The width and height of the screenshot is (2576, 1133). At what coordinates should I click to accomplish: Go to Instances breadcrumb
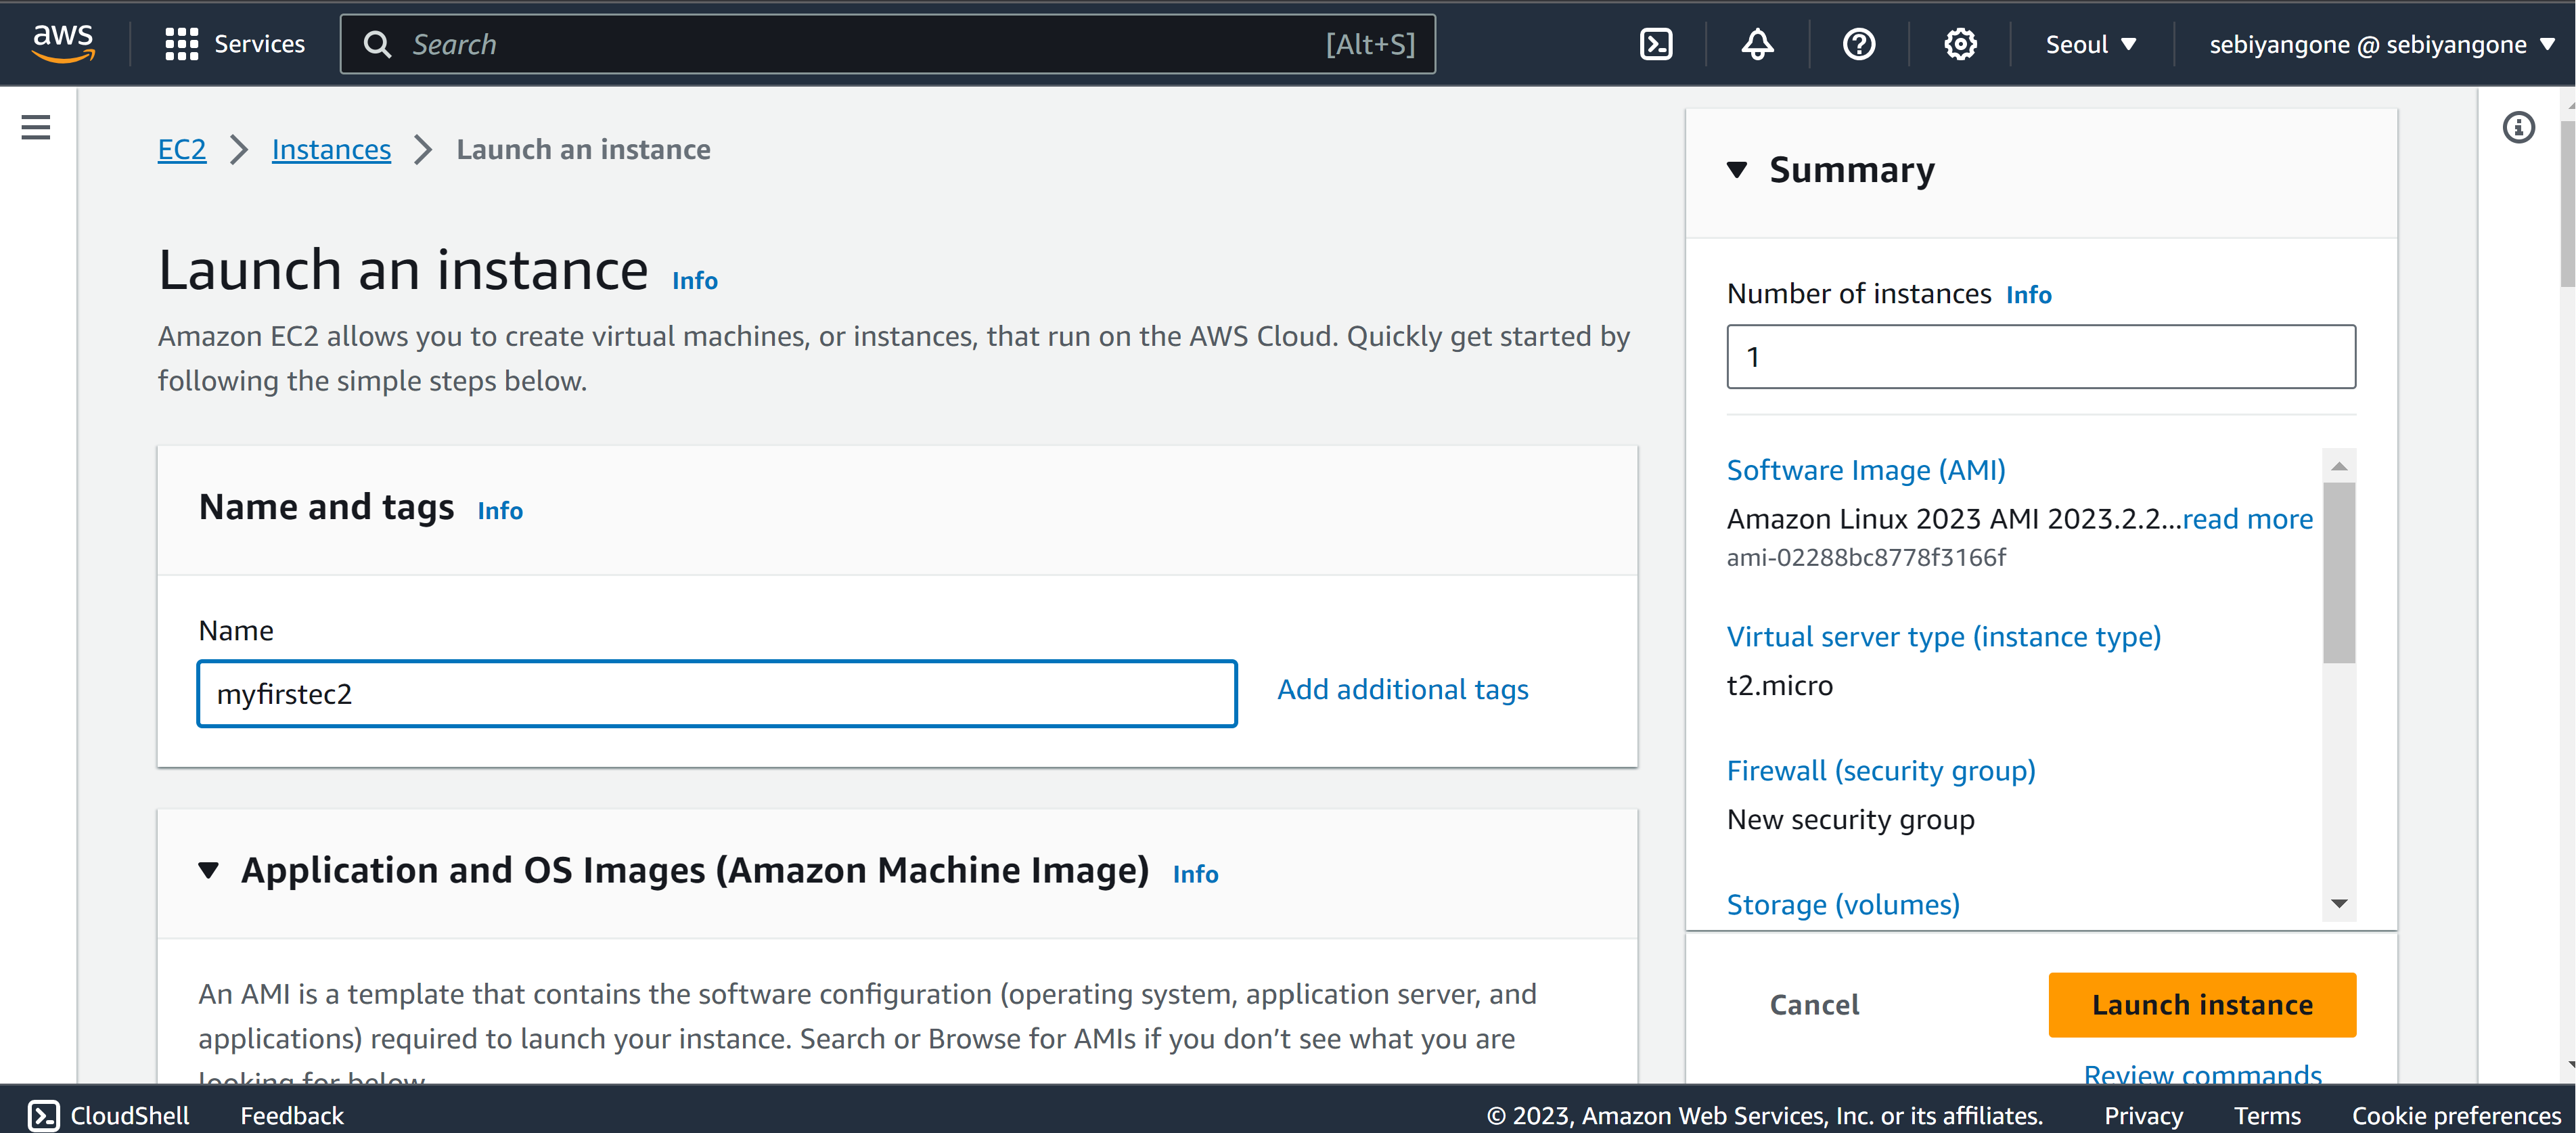[331, 149]
